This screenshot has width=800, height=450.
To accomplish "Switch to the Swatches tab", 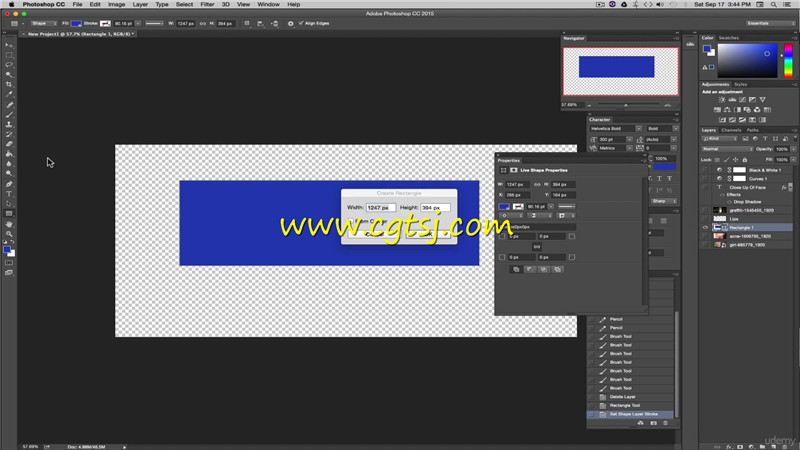I will point(729,38).
